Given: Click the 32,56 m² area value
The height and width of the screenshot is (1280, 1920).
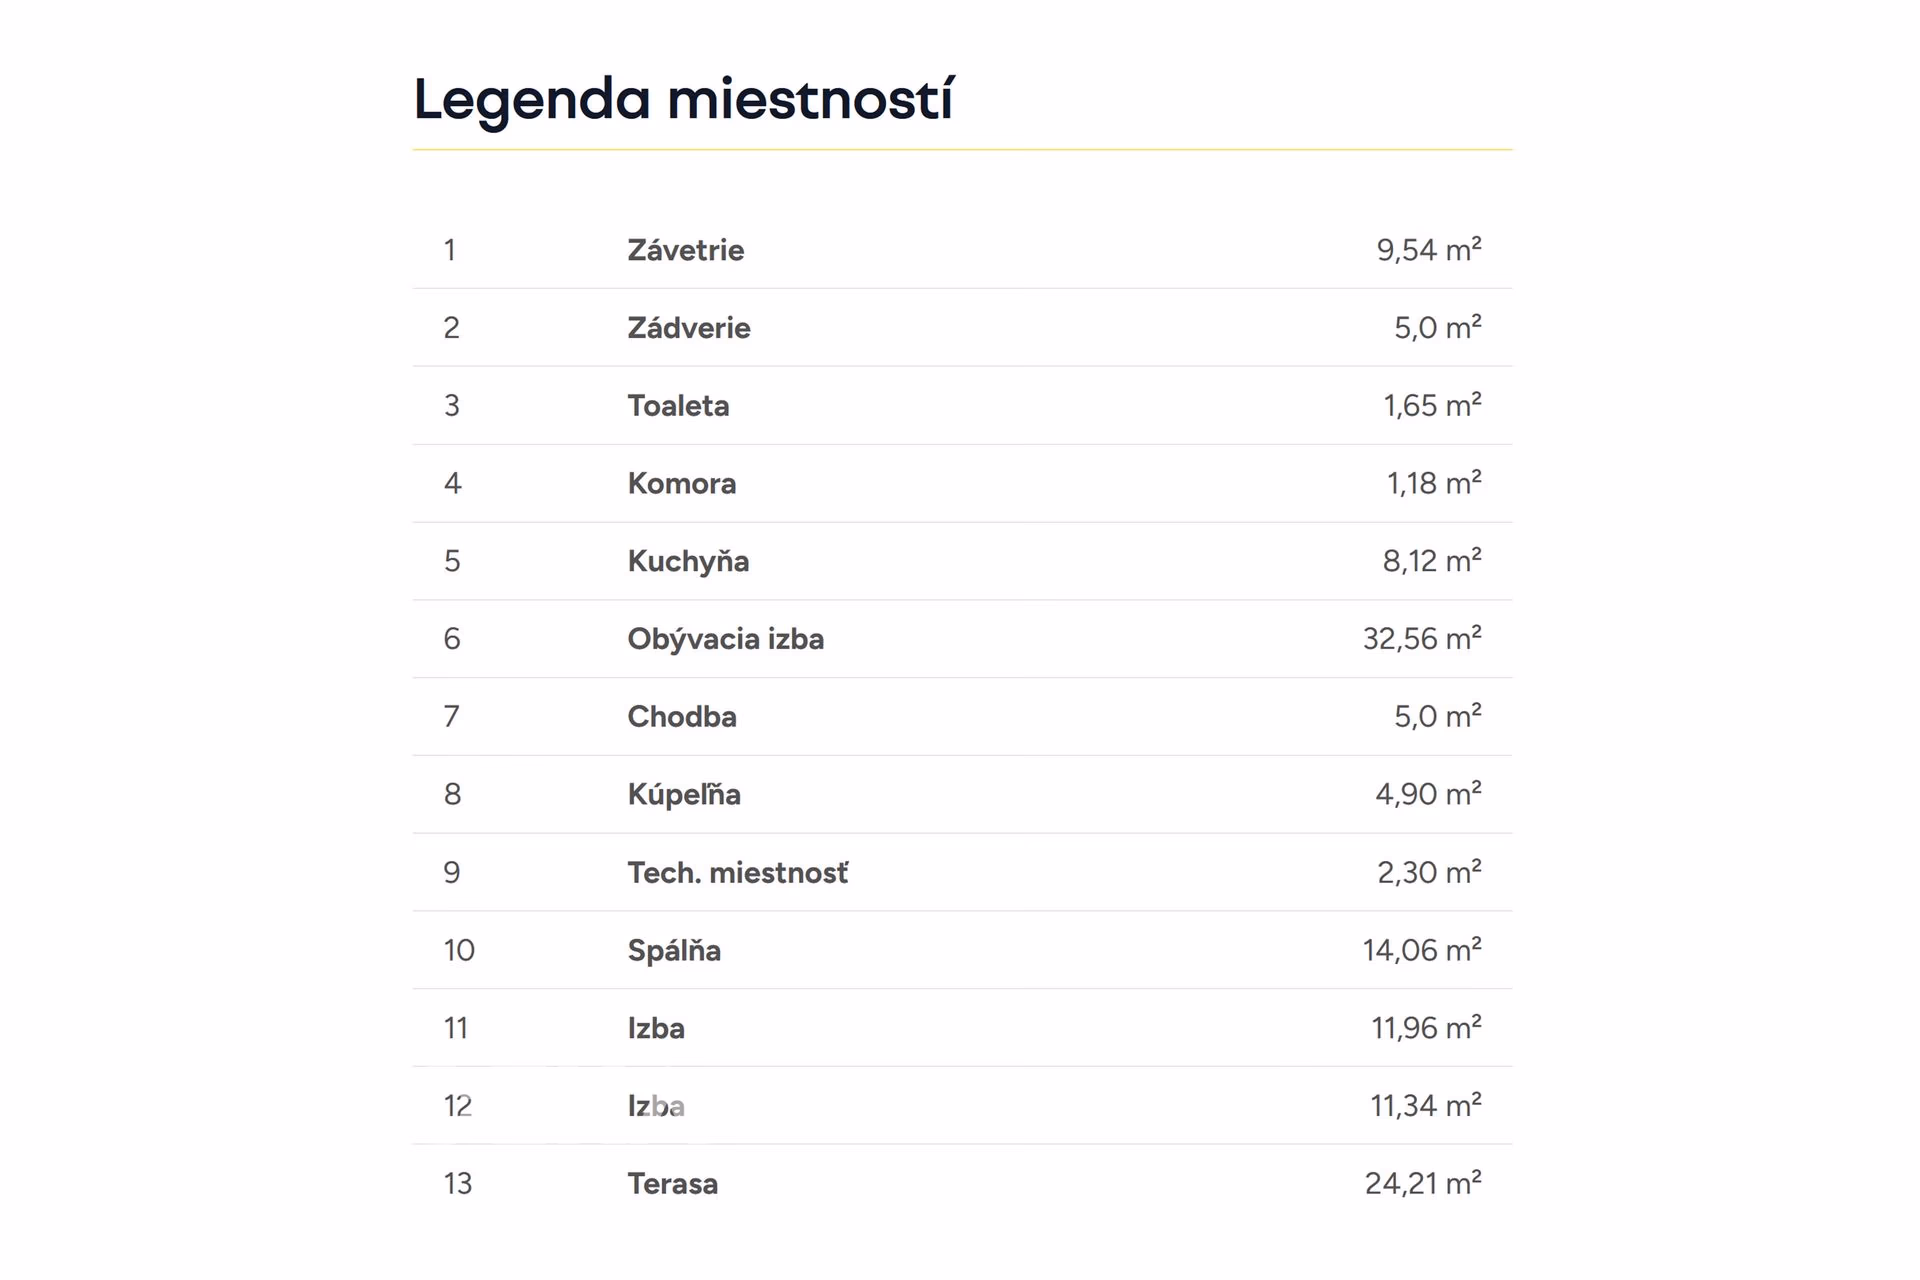Looking at the screenshot, I should pos(1422,639).
